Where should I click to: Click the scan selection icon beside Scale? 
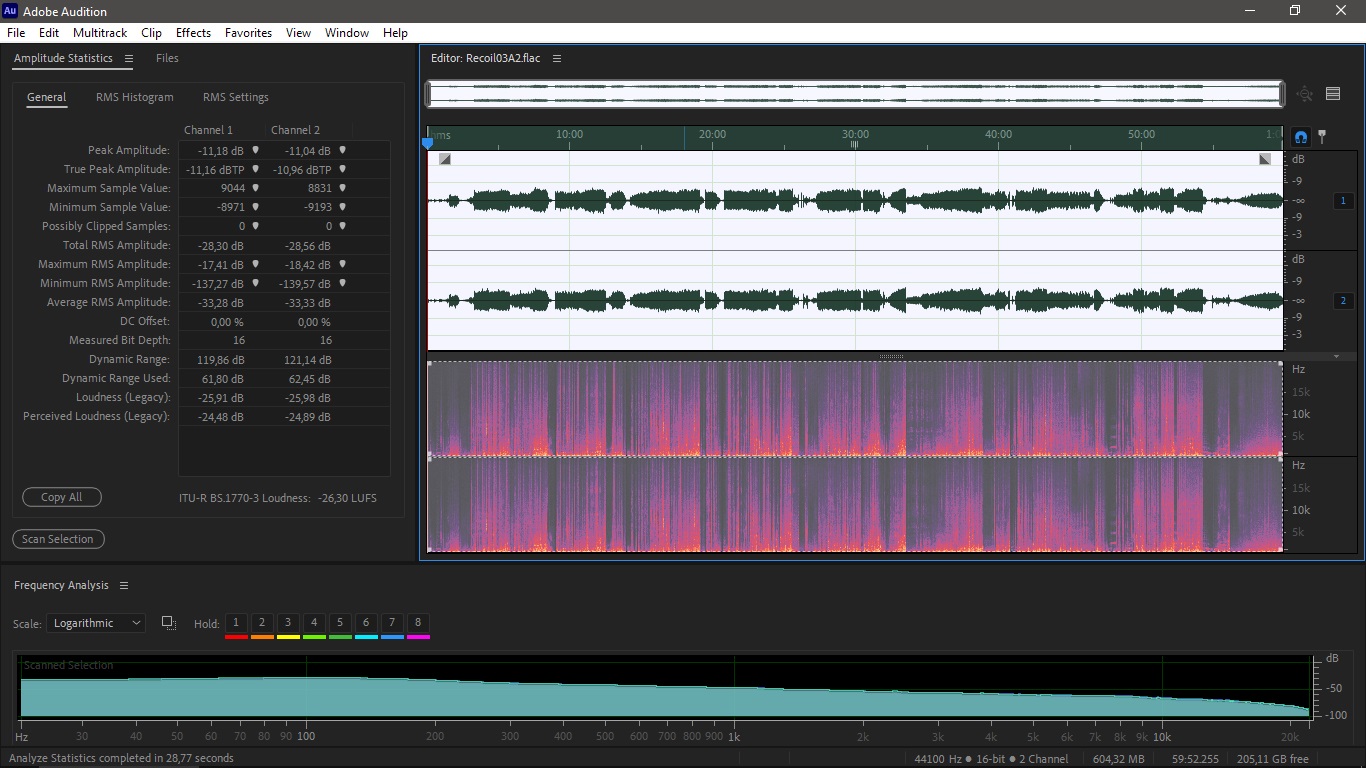(169, 622)
